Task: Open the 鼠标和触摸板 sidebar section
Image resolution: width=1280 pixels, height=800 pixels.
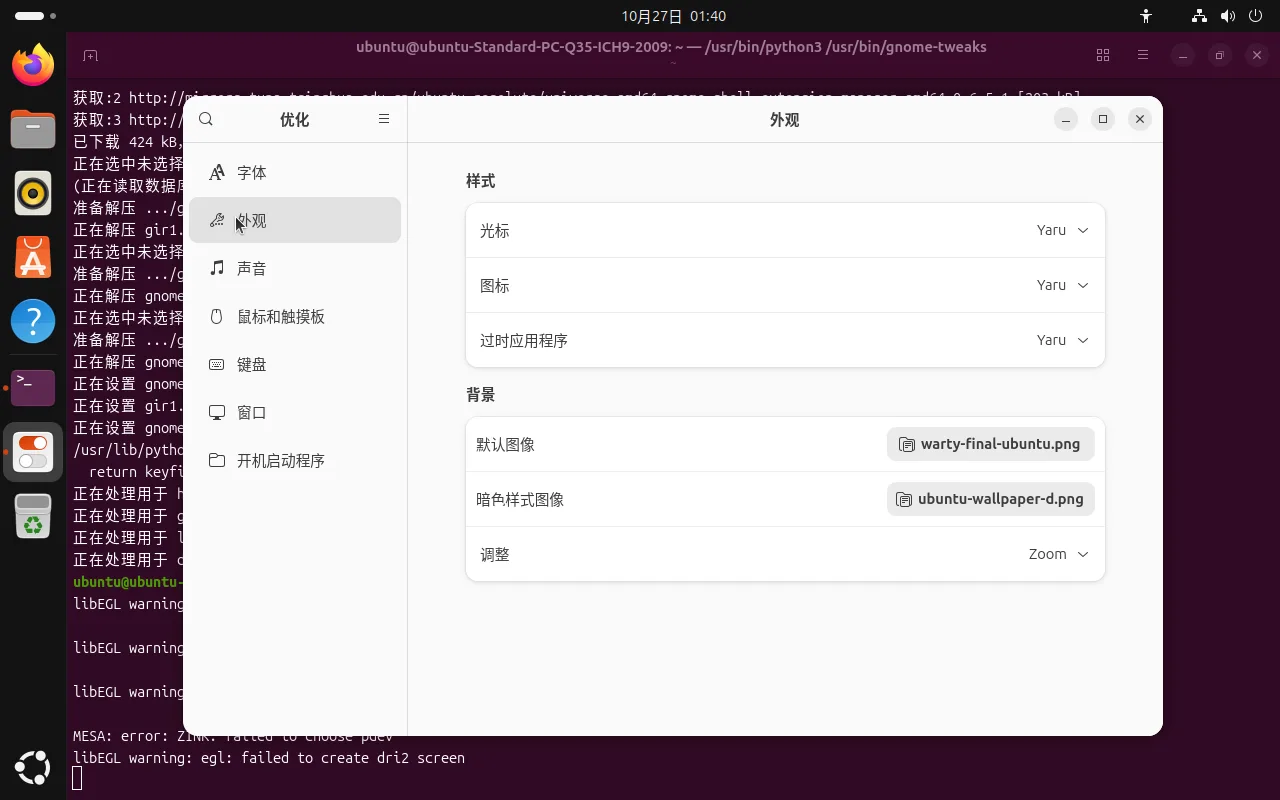Action: pos(295,317)
